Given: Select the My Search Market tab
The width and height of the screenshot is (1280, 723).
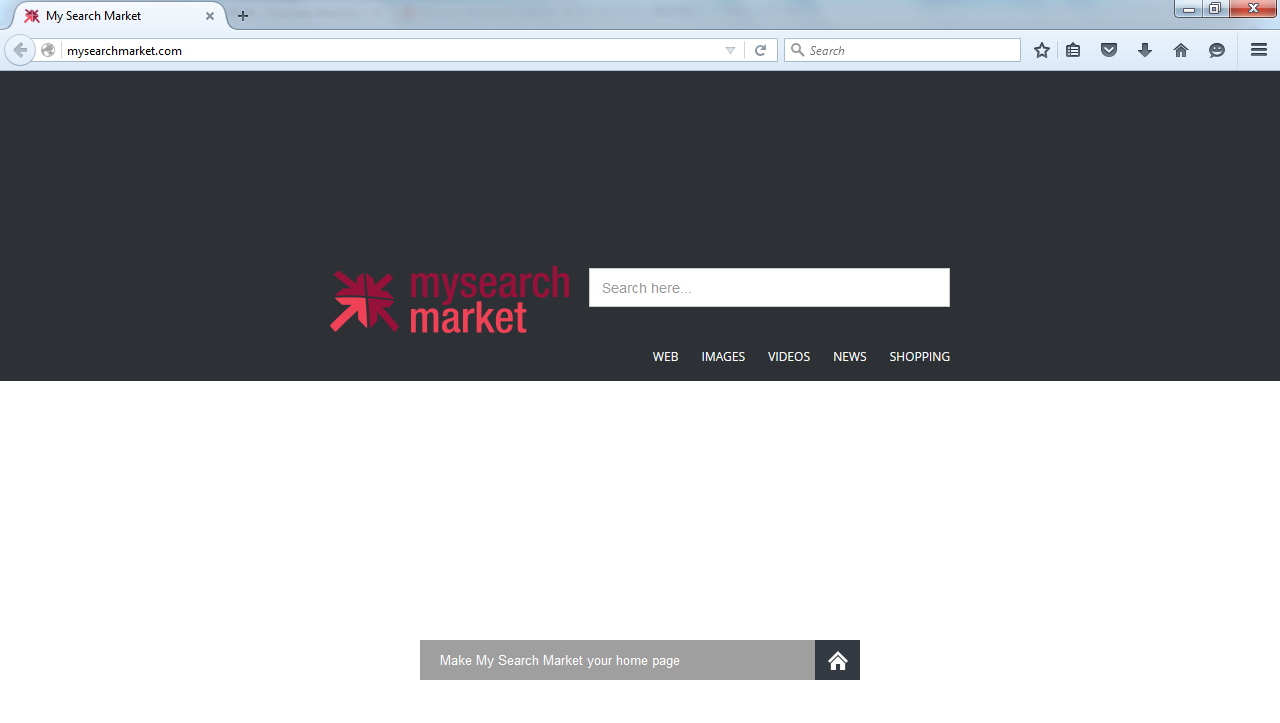Looking at the screenshot, I should click(x=118, y=16).
